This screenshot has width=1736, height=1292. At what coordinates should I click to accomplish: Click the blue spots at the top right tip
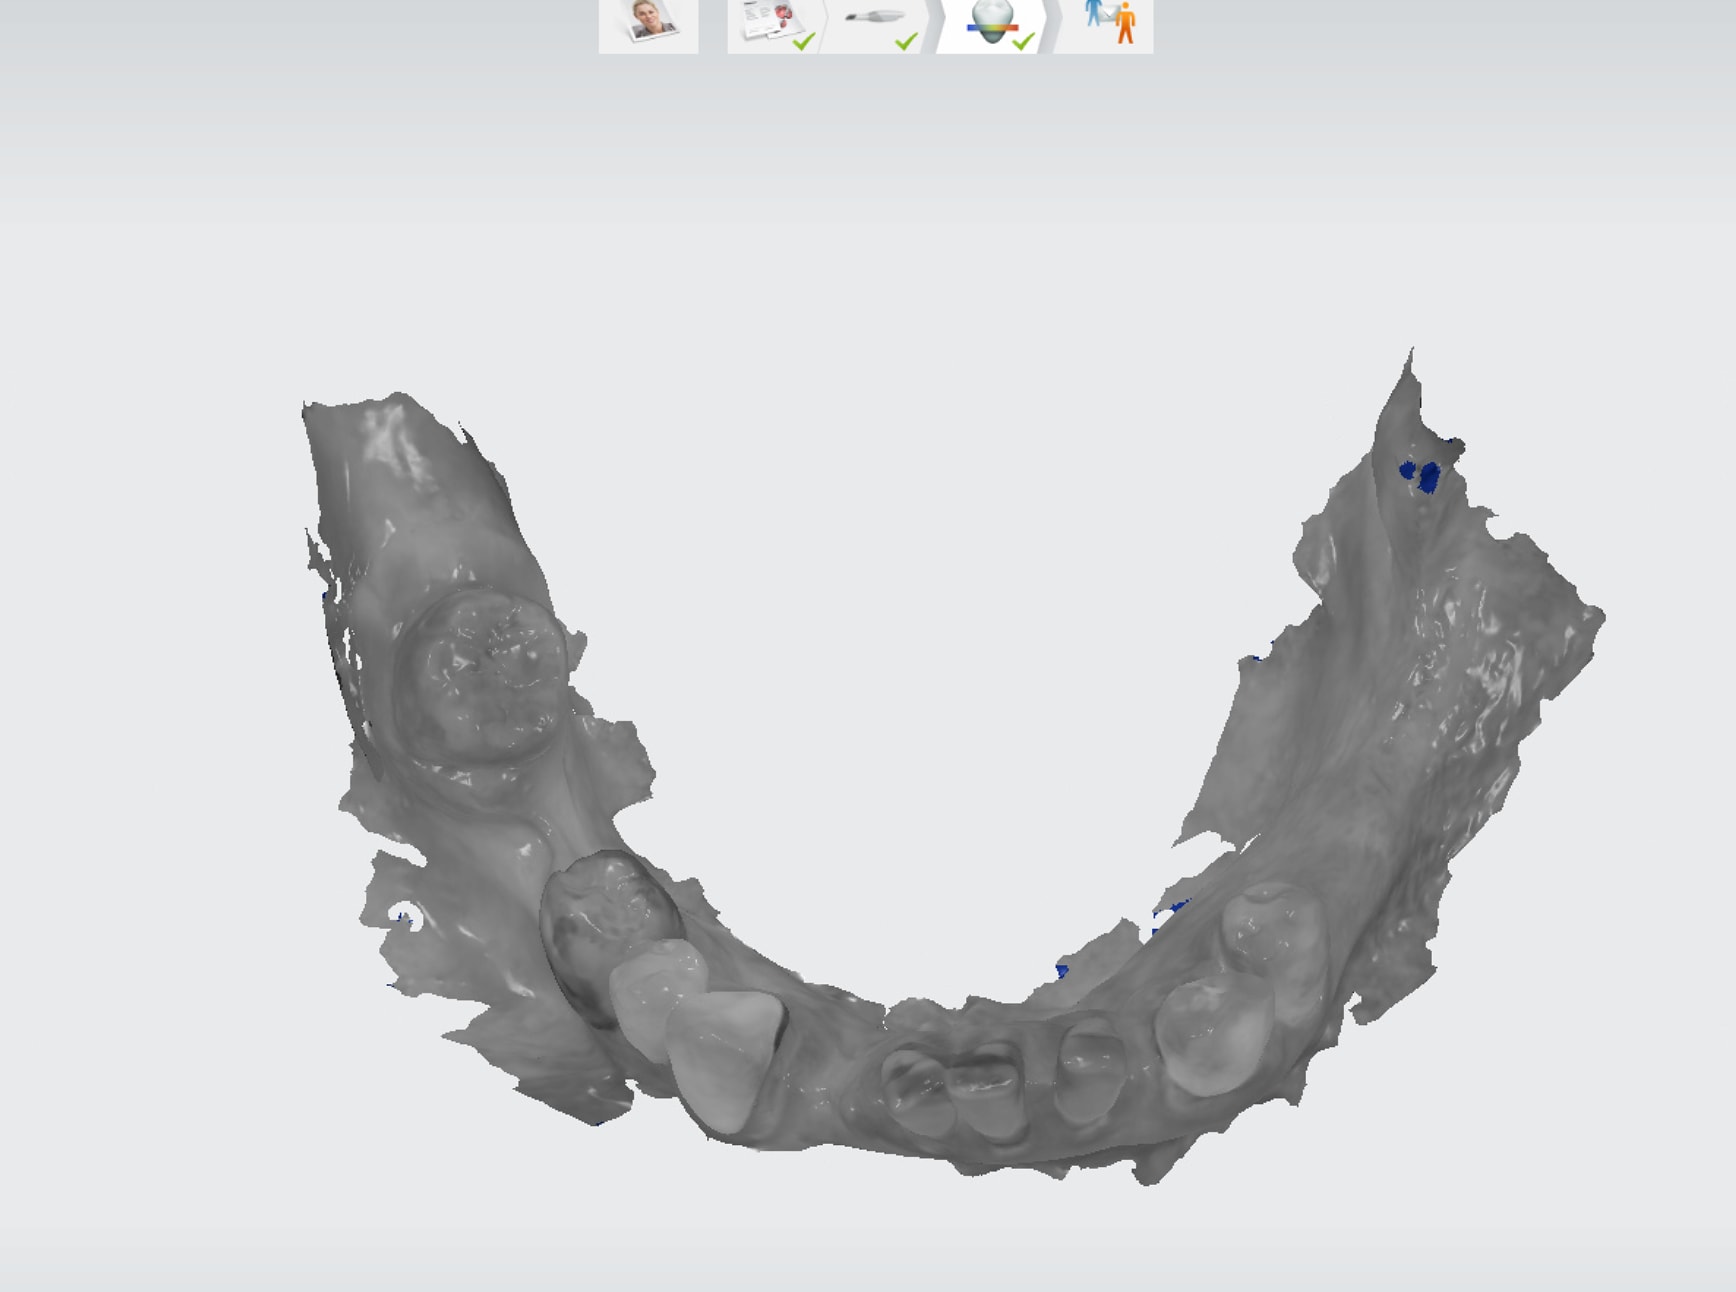click(x=1421, y=474)
